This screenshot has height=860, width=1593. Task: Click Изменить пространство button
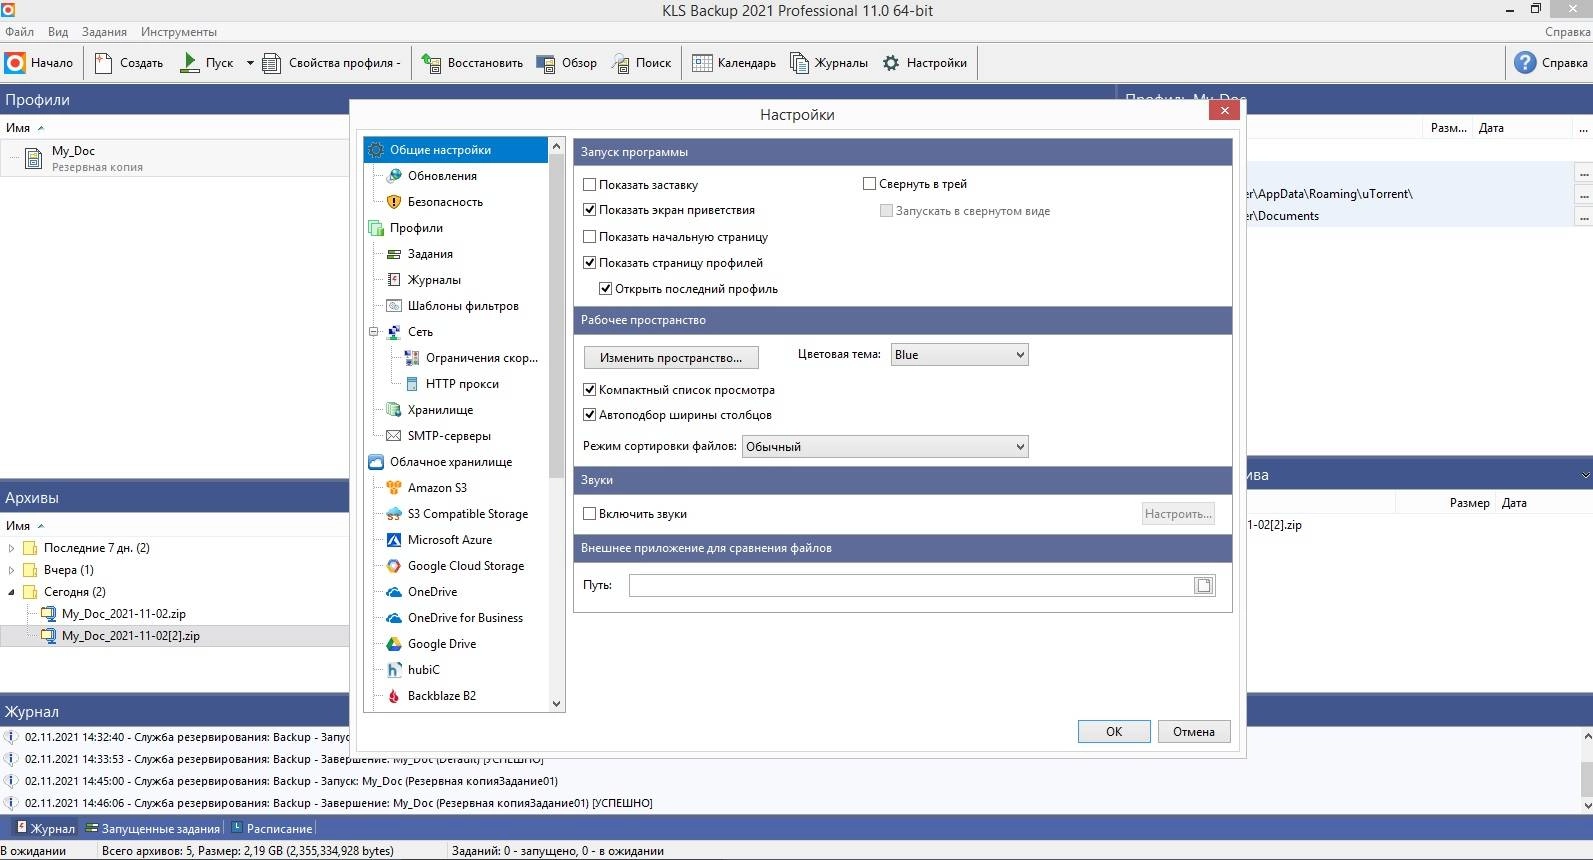[x=671, y=357]
